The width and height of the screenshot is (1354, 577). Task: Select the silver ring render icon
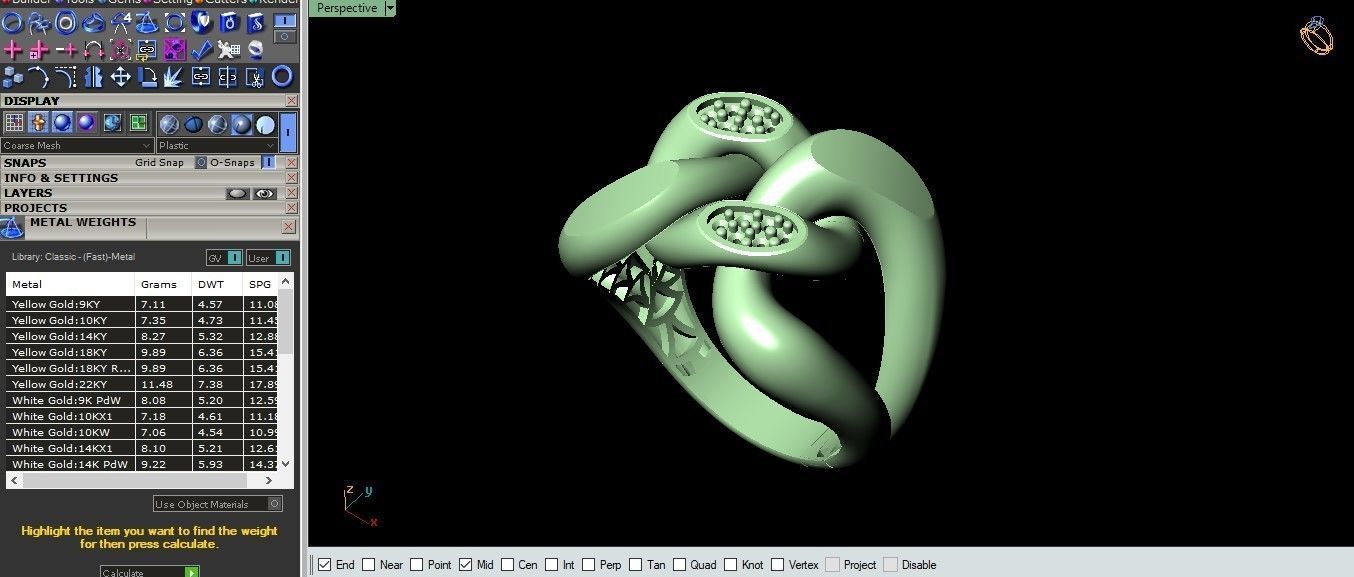(x=256, y=49)
